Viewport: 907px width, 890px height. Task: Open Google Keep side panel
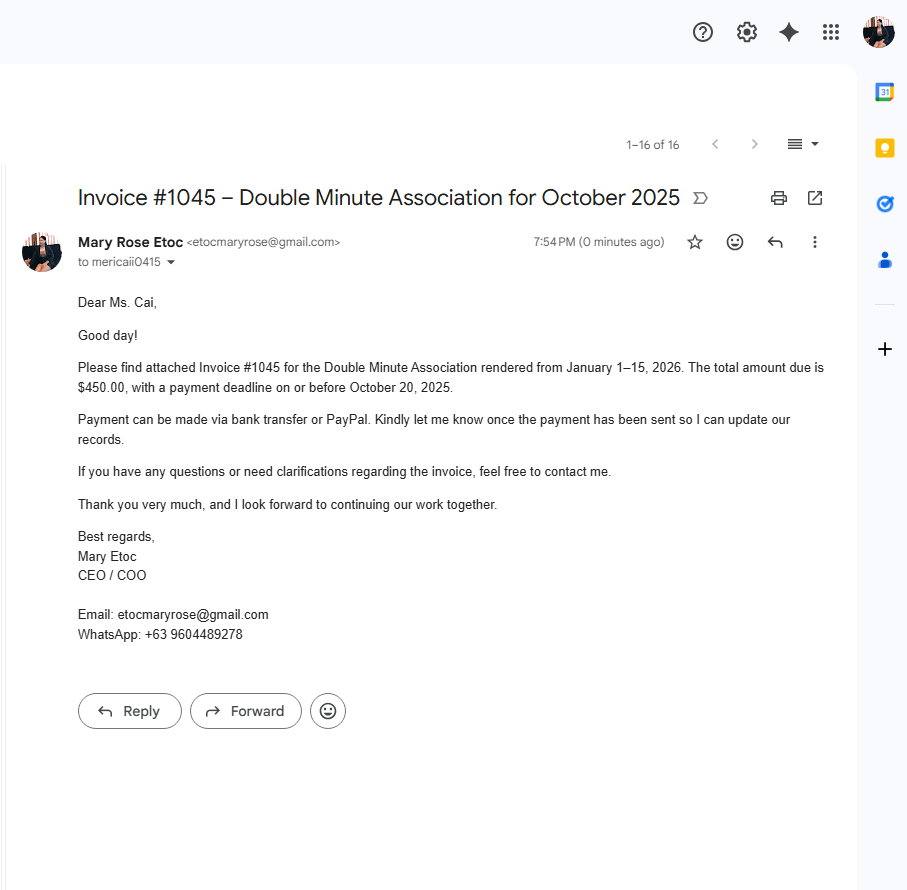(884, 148)
